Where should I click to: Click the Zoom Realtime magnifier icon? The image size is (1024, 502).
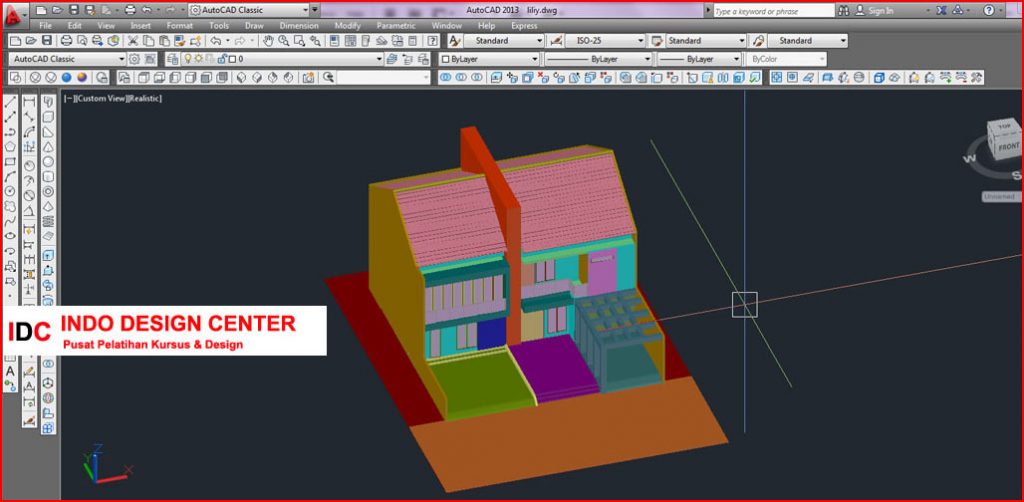pos(283,41)
